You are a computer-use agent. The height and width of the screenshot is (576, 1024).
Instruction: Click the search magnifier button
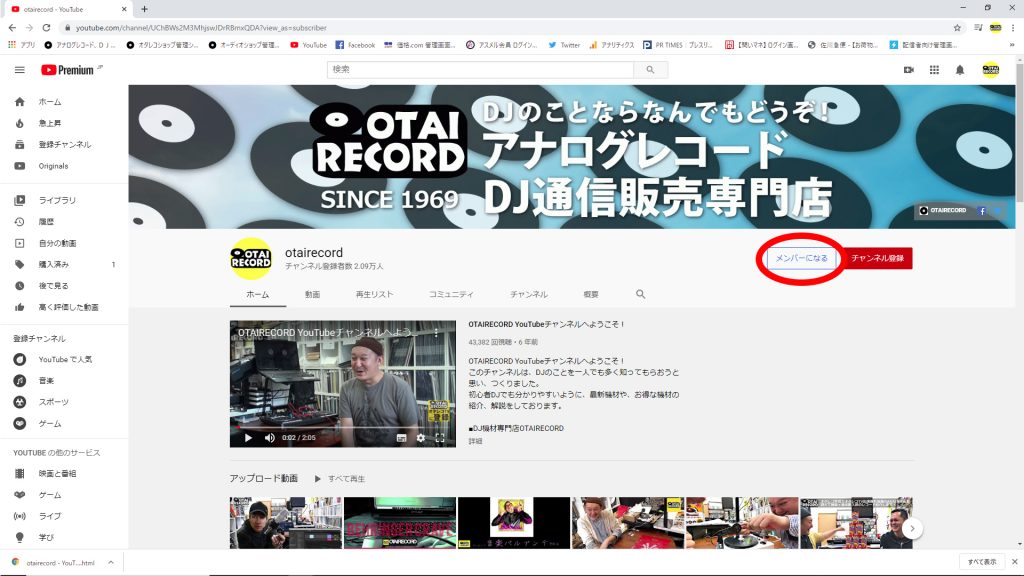point(650,69)
